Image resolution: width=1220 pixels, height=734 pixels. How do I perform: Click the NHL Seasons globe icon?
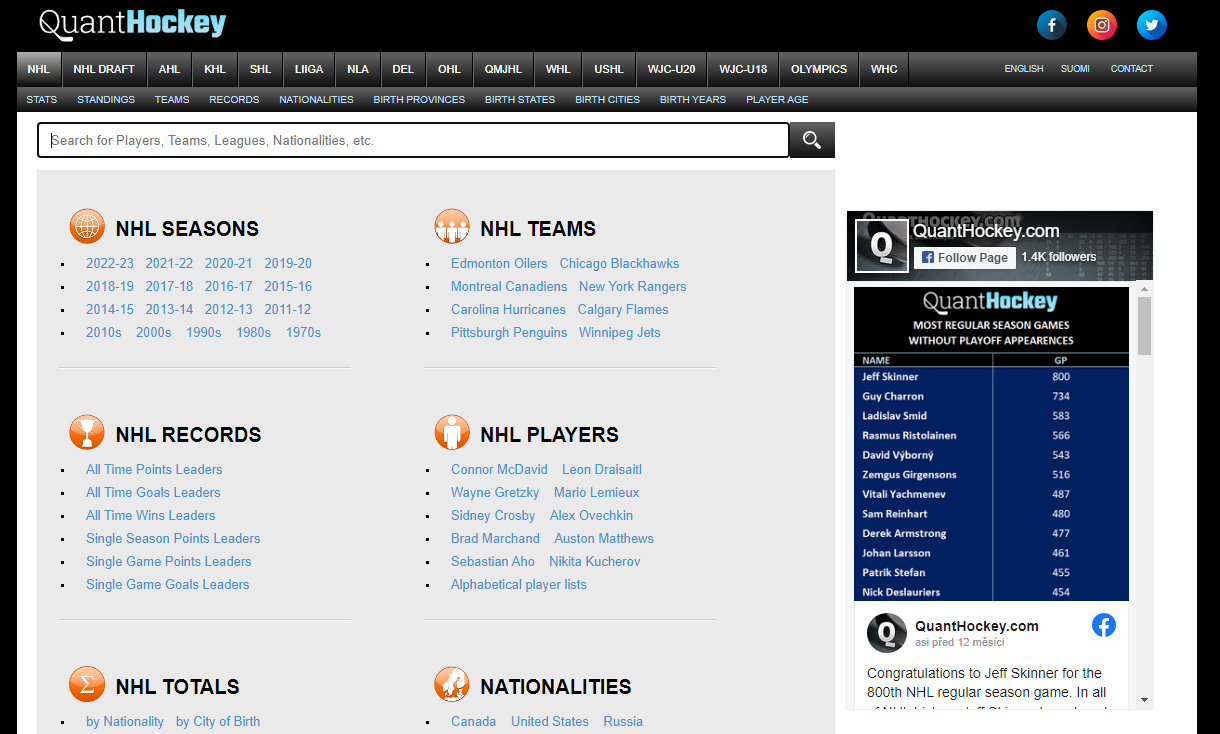(x=87, y=226)
